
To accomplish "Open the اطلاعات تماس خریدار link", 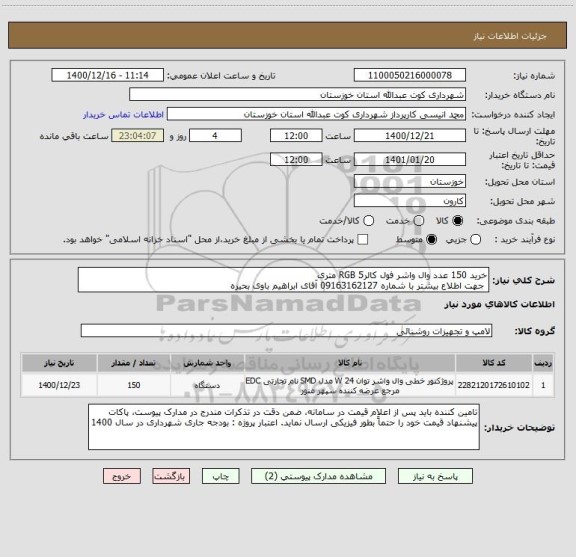I will click(x=123, y=115).
